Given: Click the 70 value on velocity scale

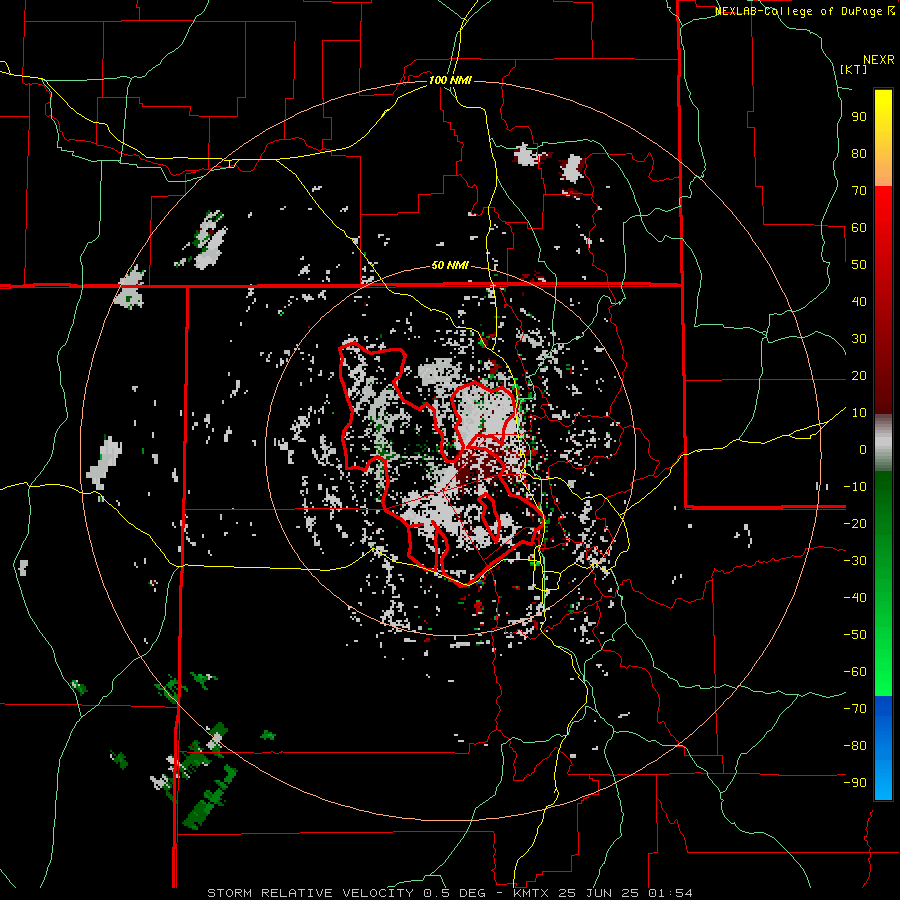Looking at the screenshot, I should pyautogui.click(x=859, y=191).
